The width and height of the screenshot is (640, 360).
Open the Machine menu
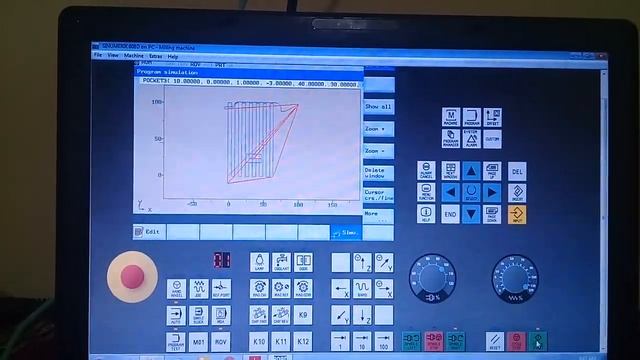pyautogui.click(x=133, y=56)
